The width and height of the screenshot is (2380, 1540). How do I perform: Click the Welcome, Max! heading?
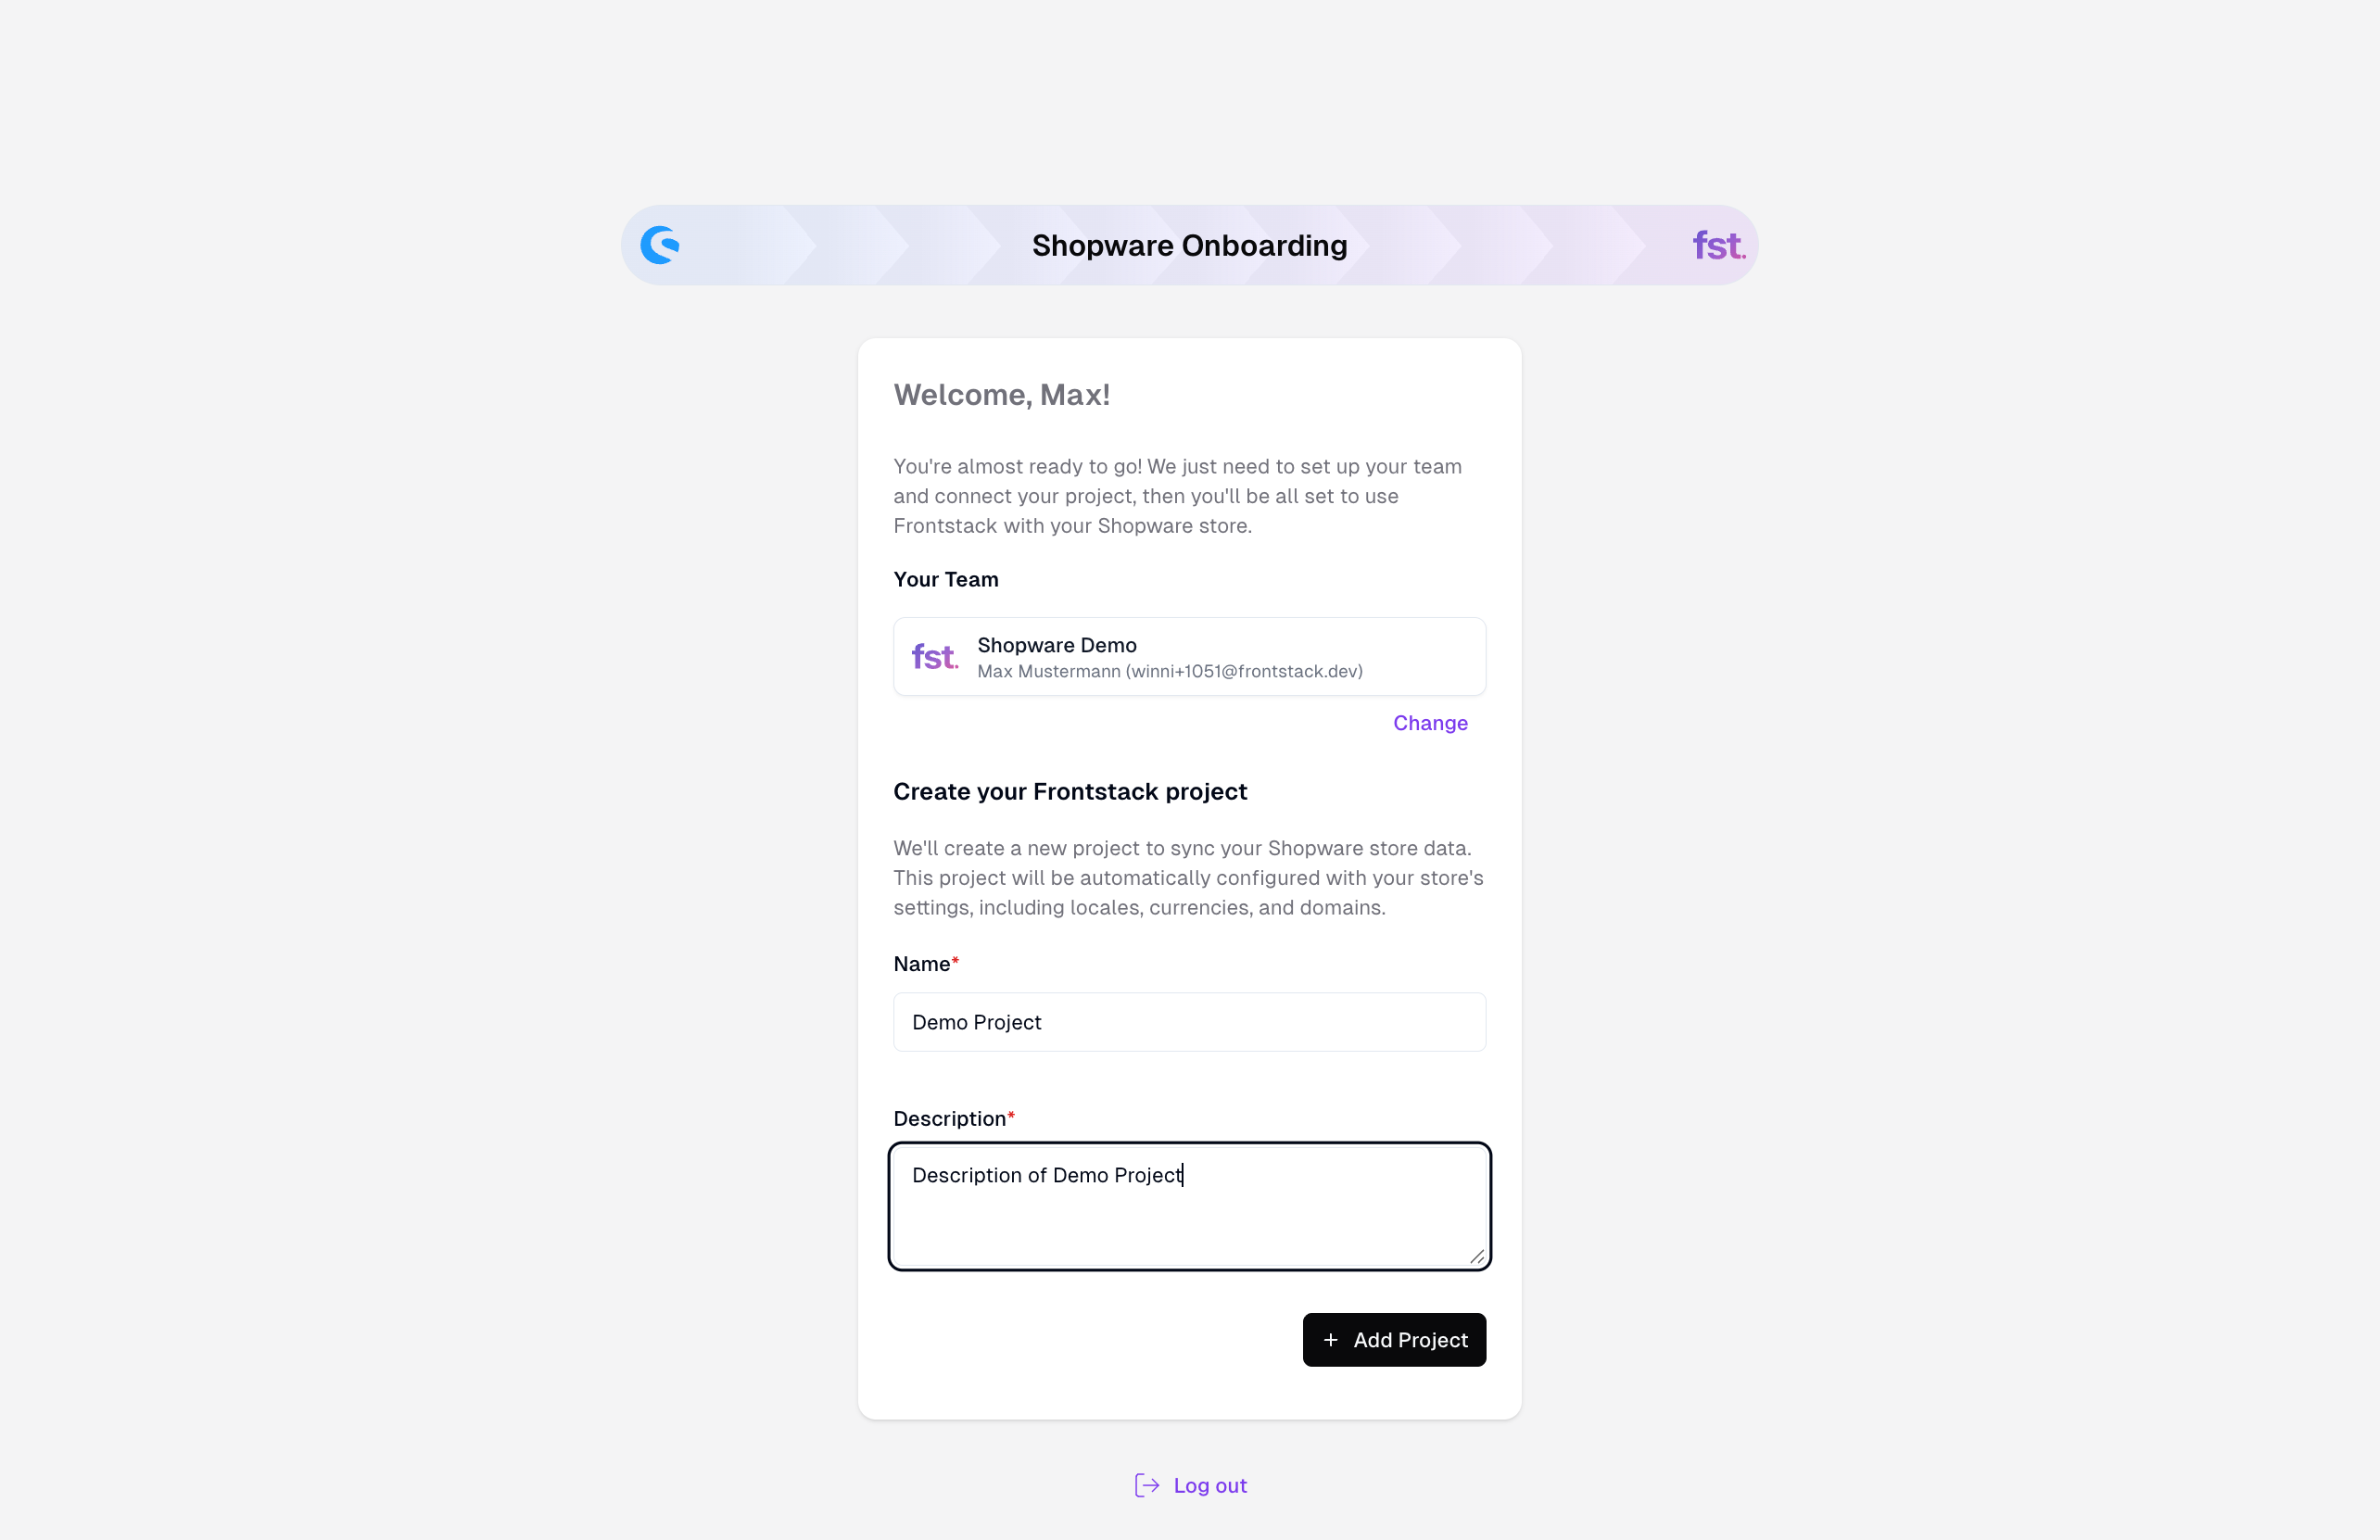tap(1001, 395)
